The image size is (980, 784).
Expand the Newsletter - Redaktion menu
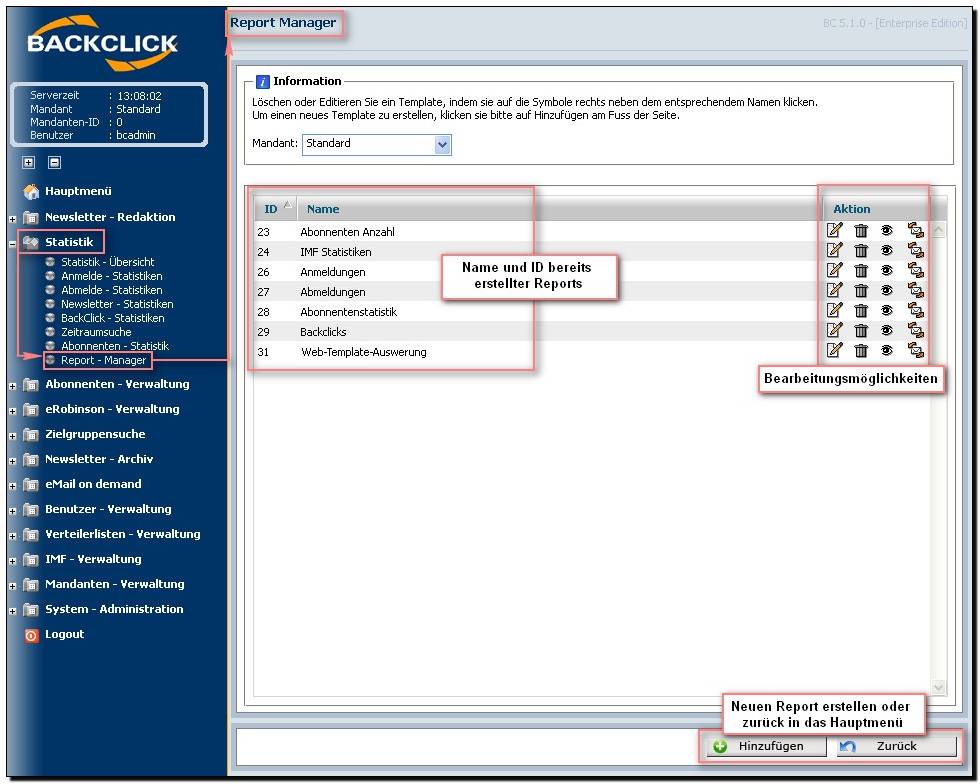13,218
